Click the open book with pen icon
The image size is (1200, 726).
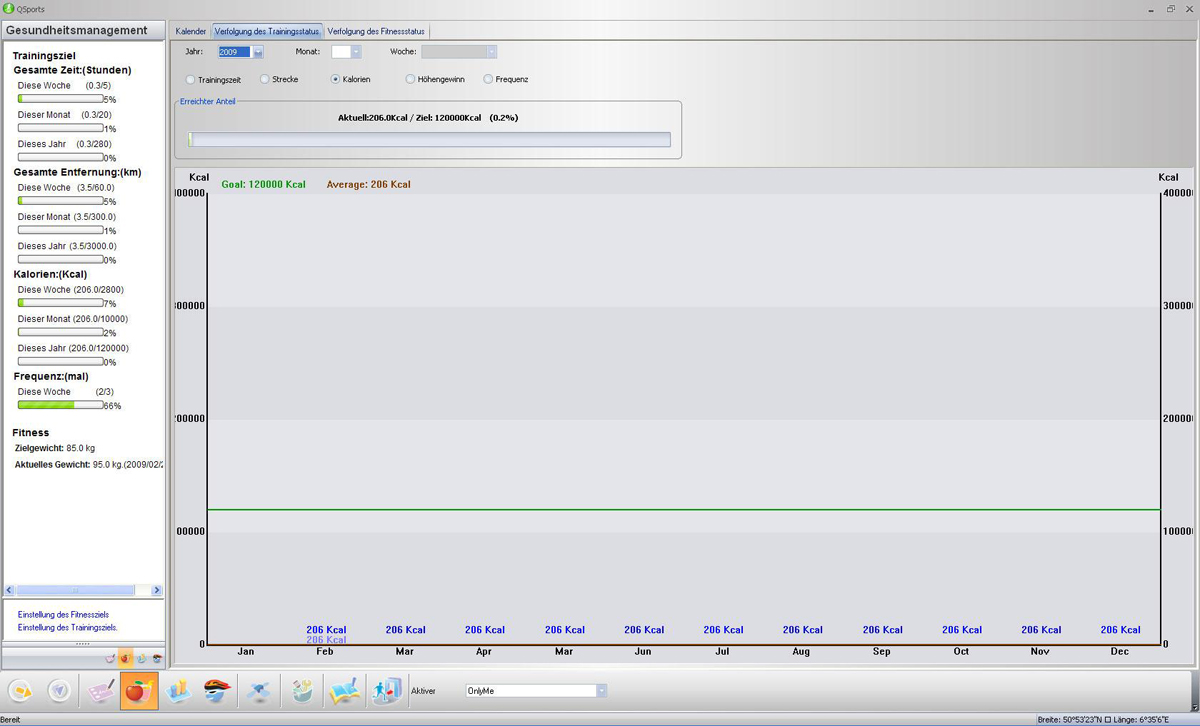(x=343, y=691)
